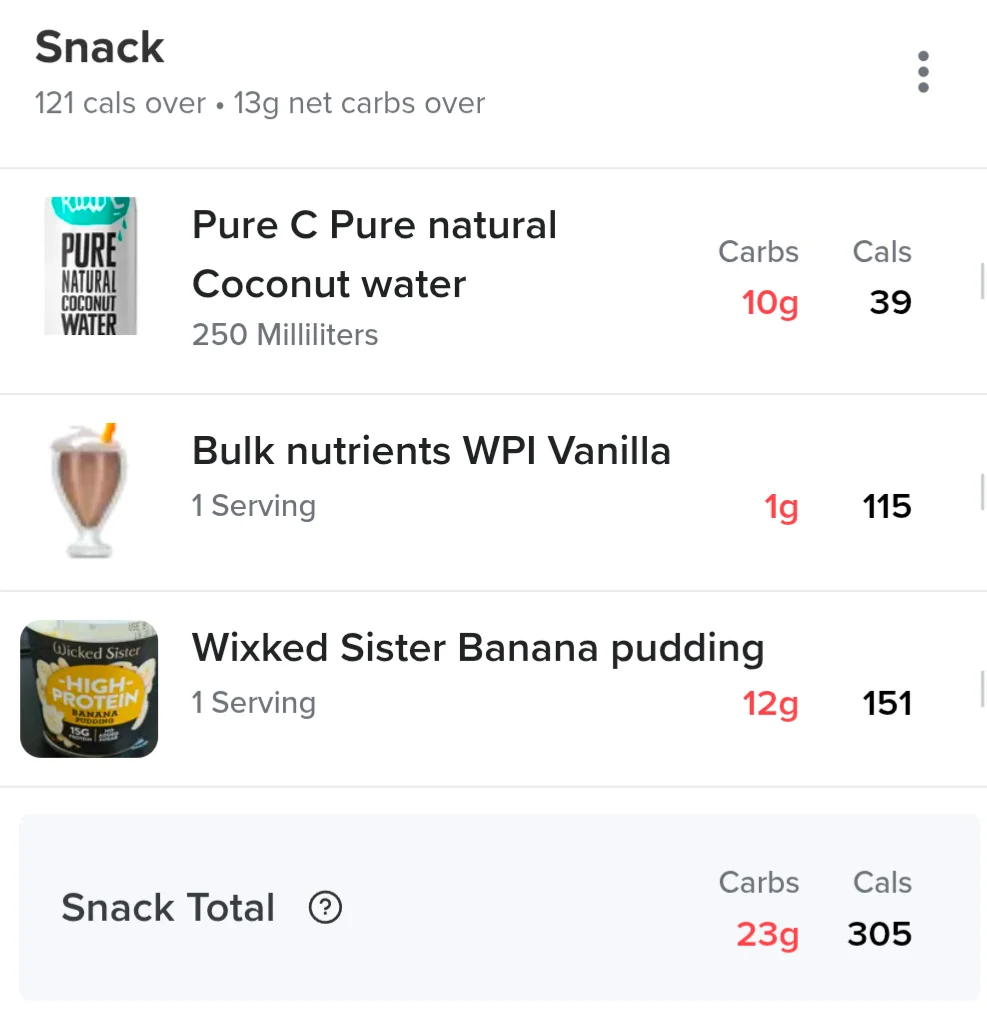
Task: Tap the Snack Total label
Action: 168,908
